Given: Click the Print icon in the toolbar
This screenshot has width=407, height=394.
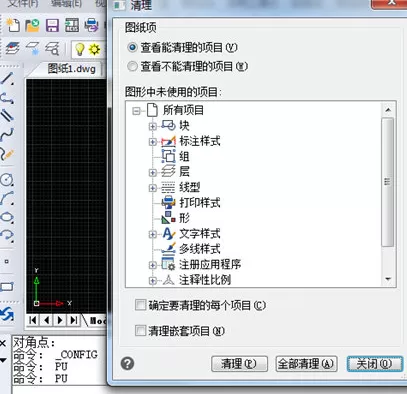Looking at the screenshot, I should click(x=91, y=25).
